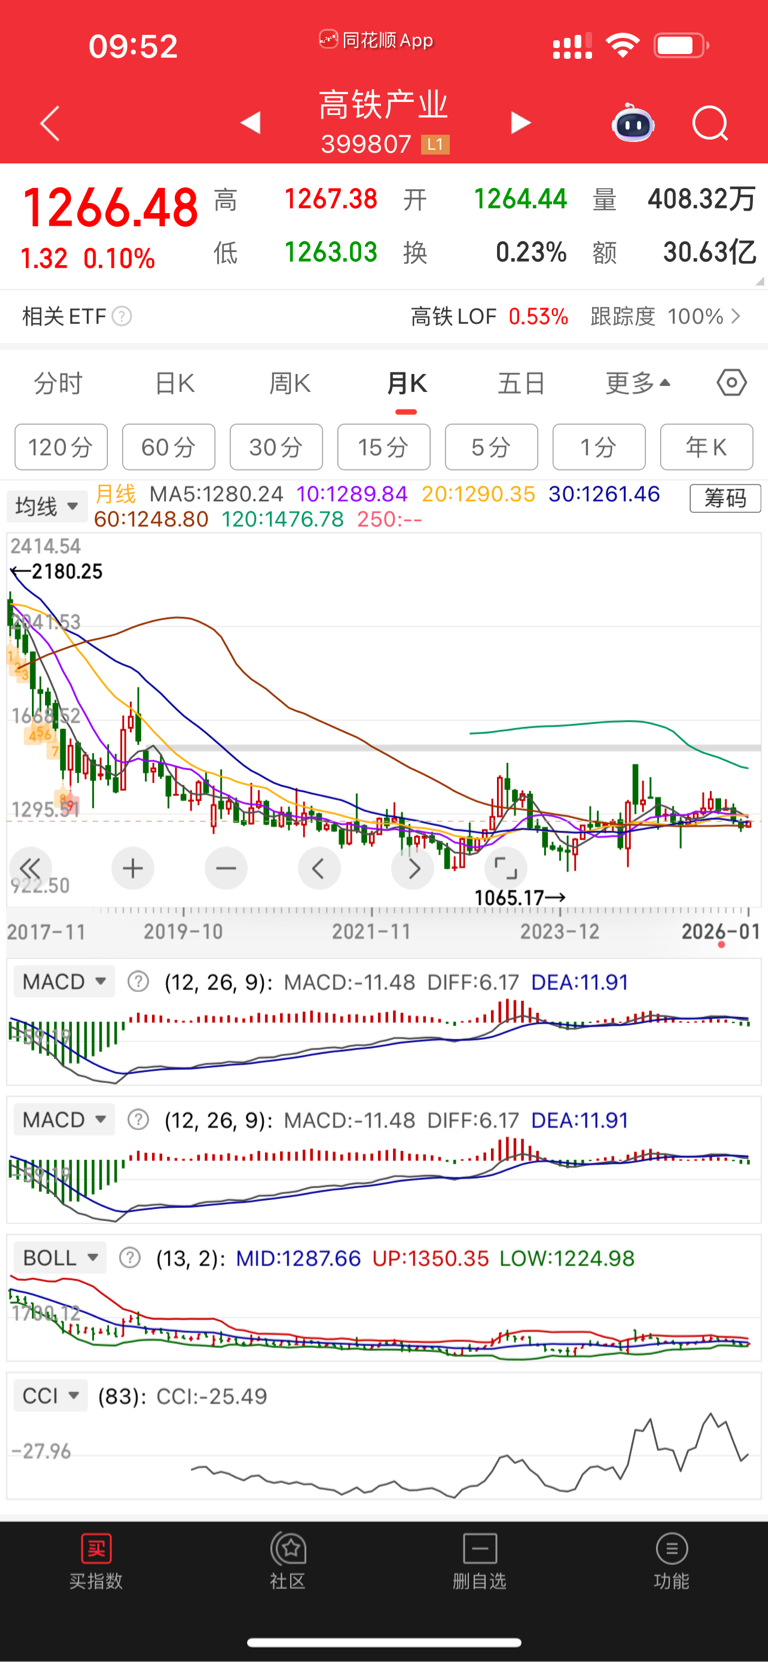Select 1分 period button
This screenshot has width=768, height=1662.
coord(599,447)
